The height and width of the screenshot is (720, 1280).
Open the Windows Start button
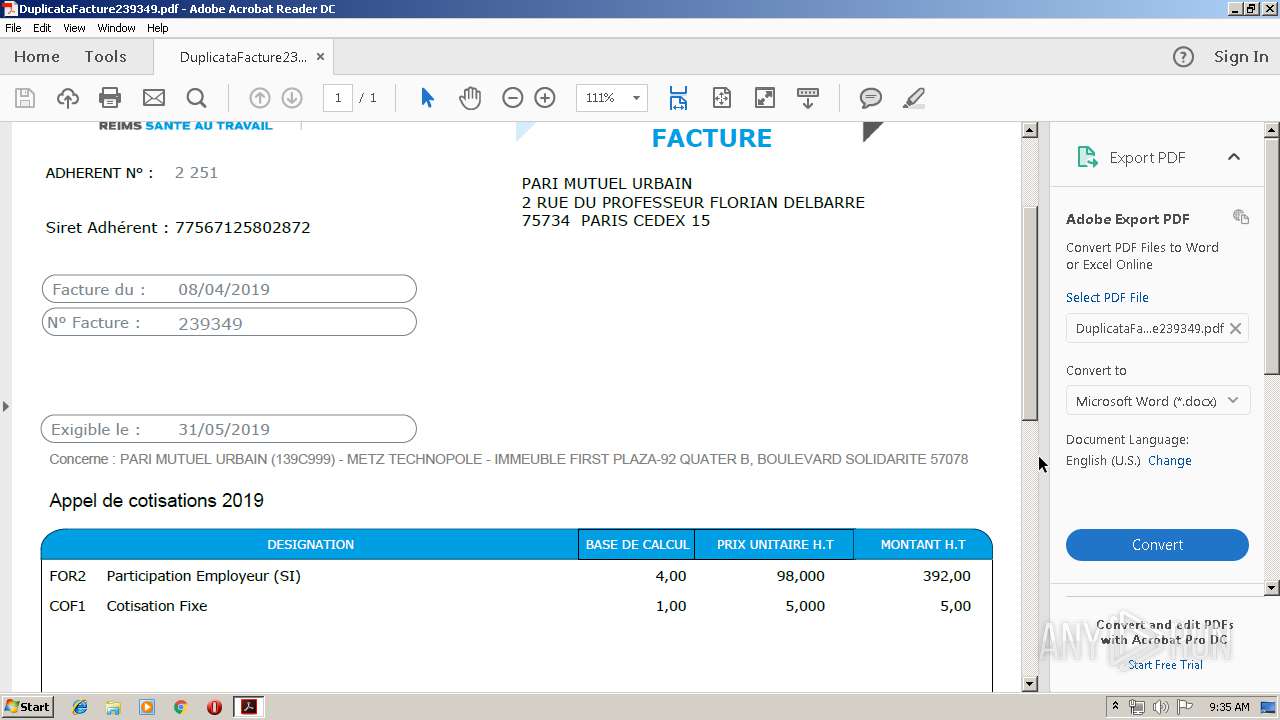point(27,707)
